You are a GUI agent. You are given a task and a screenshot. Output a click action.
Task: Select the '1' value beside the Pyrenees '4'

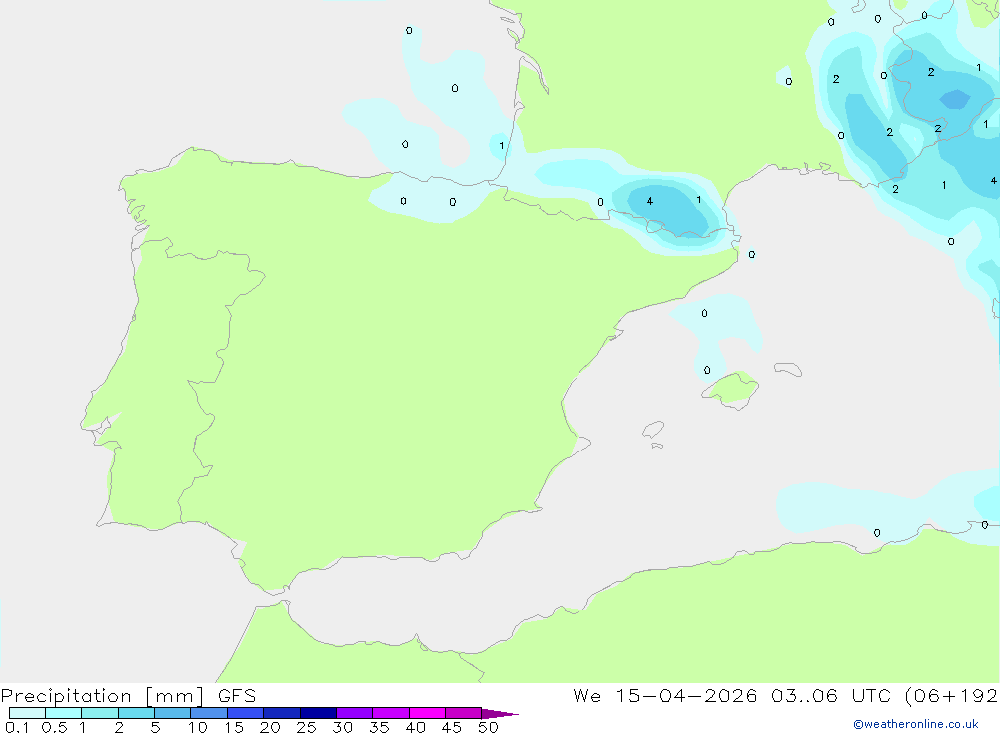click(x=699, y=200)
